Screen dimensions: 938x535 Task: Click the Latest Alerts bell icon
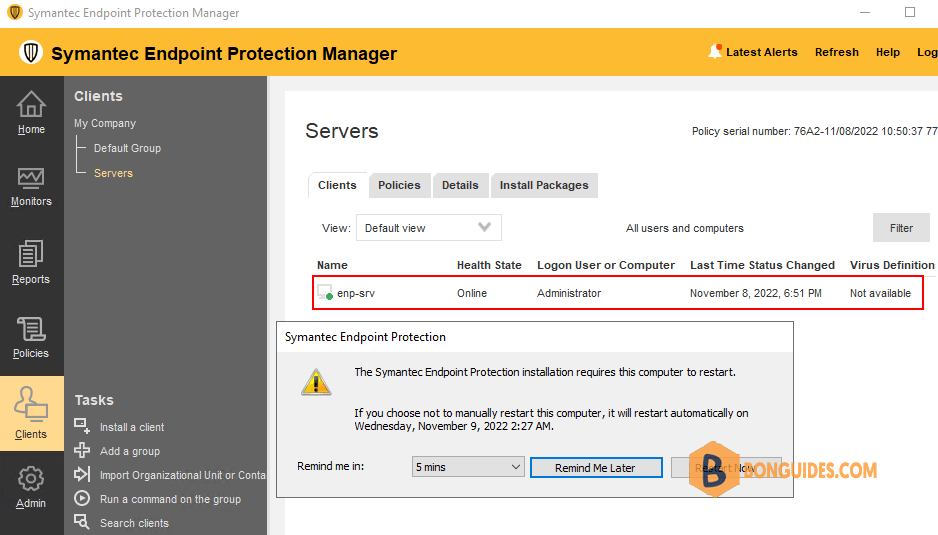click(715, 51)
